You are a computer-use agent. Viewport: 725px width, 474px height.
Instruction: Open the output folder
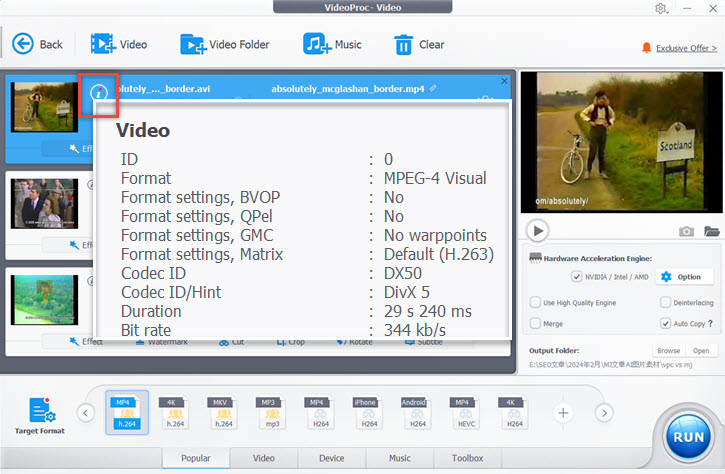tap(701, 351)
